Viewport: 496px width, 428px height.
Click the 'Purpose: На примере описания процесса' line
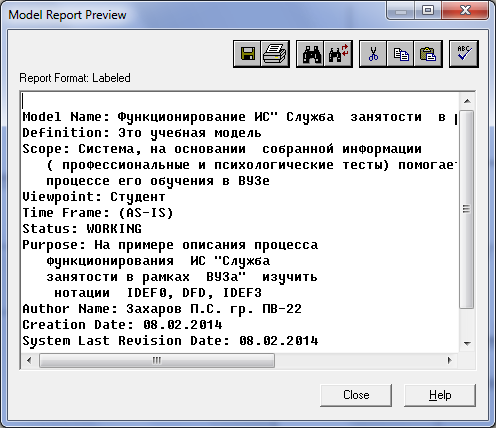click(x=170, y=245)
